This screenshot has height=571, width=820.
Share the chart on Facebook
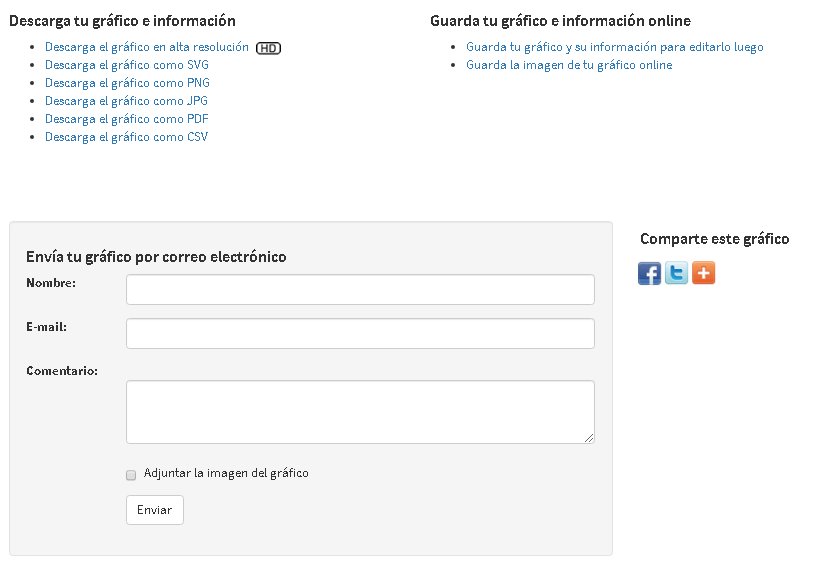point(650,273)
